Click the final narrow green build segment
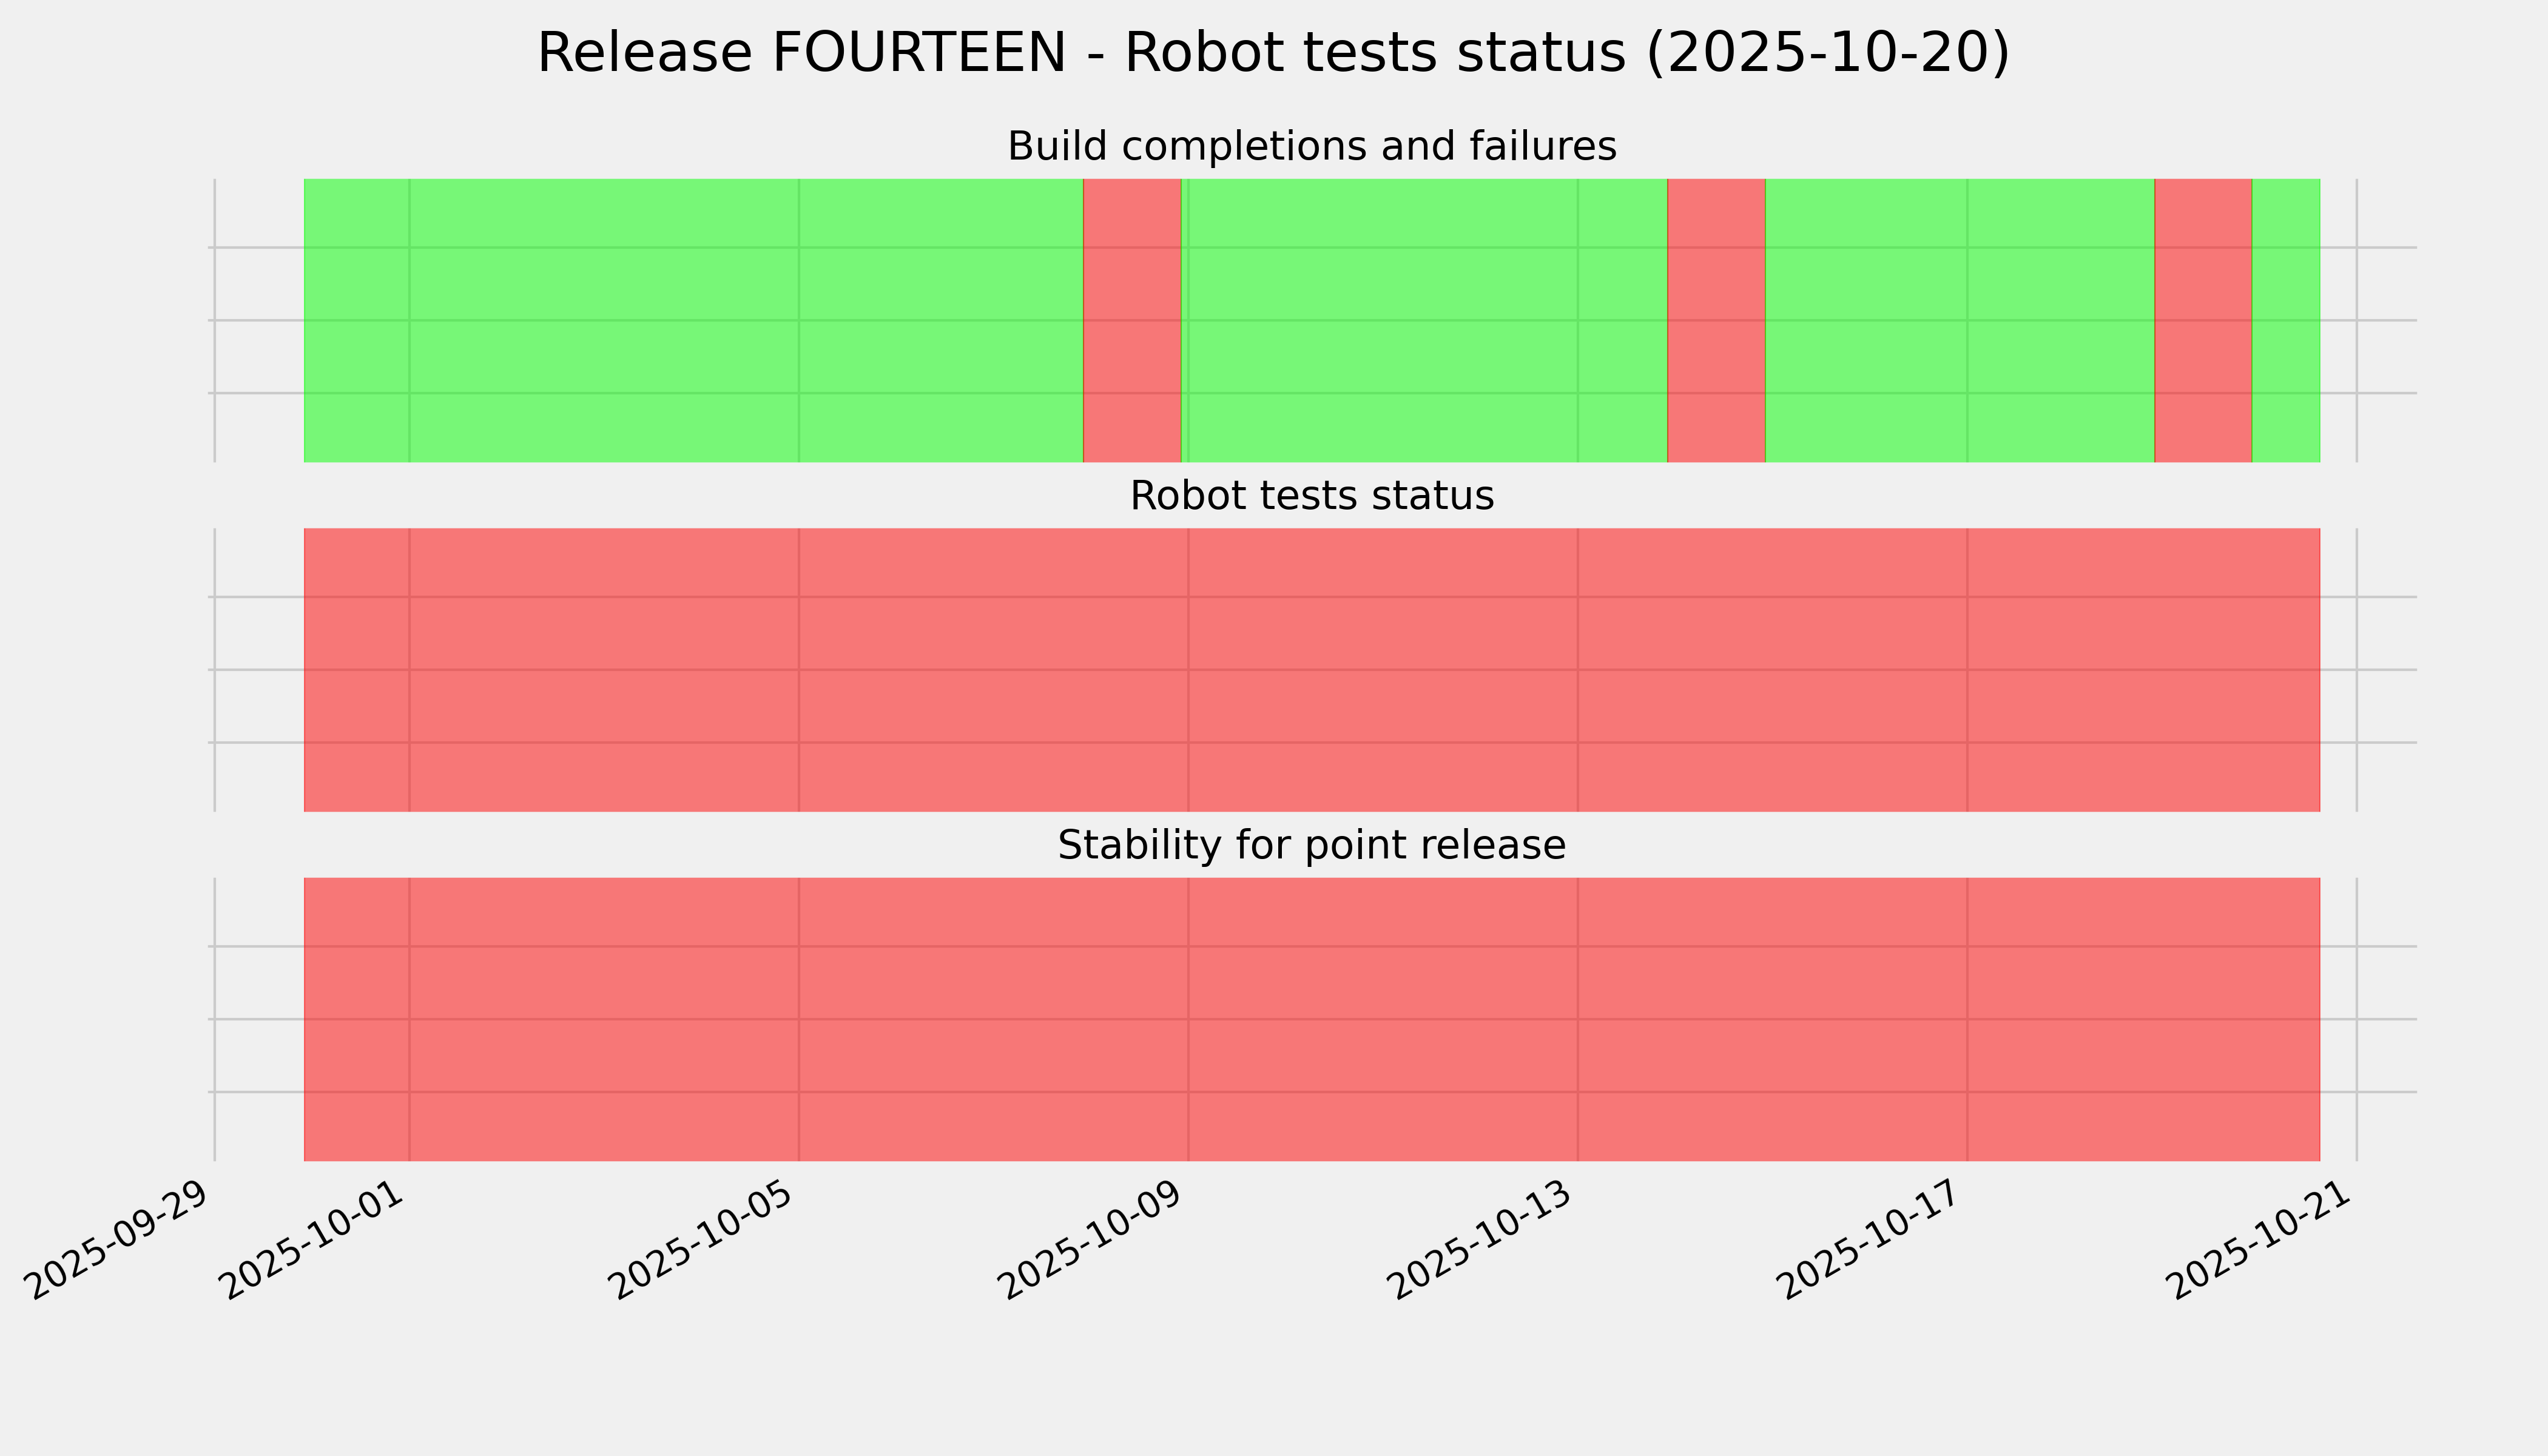This screenshot has height=1456, width=2548. point(2285,320)
